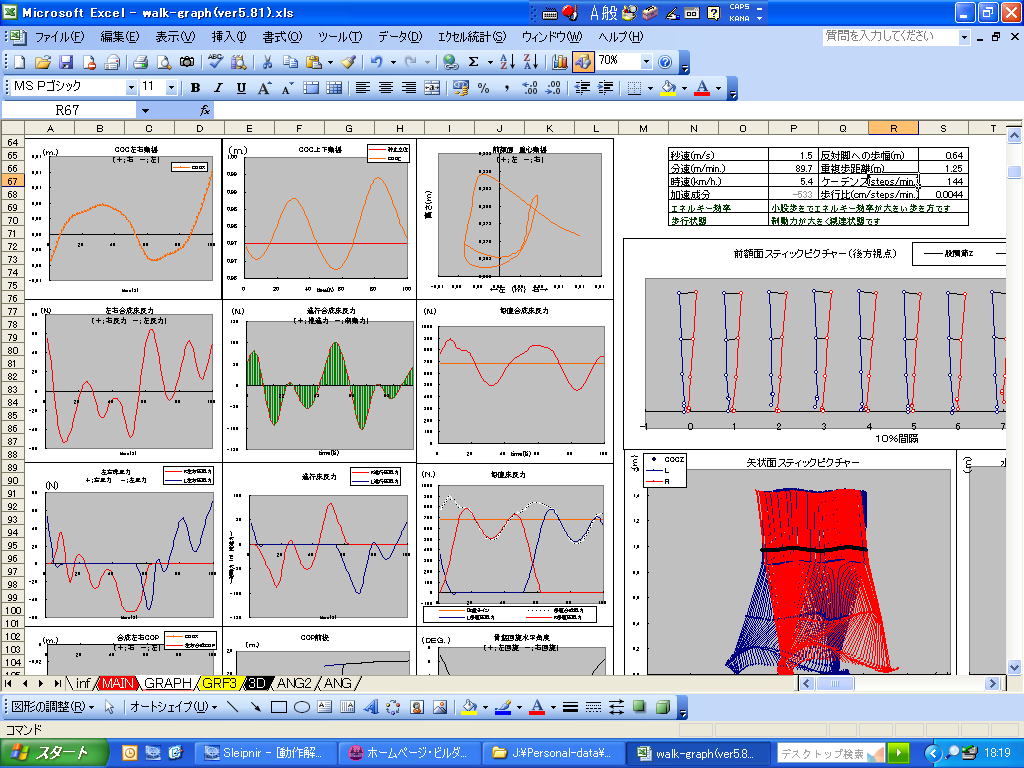Open a file with the Open folder icon
This screenshot has width=1024, height=768.
tap(43, 62)
